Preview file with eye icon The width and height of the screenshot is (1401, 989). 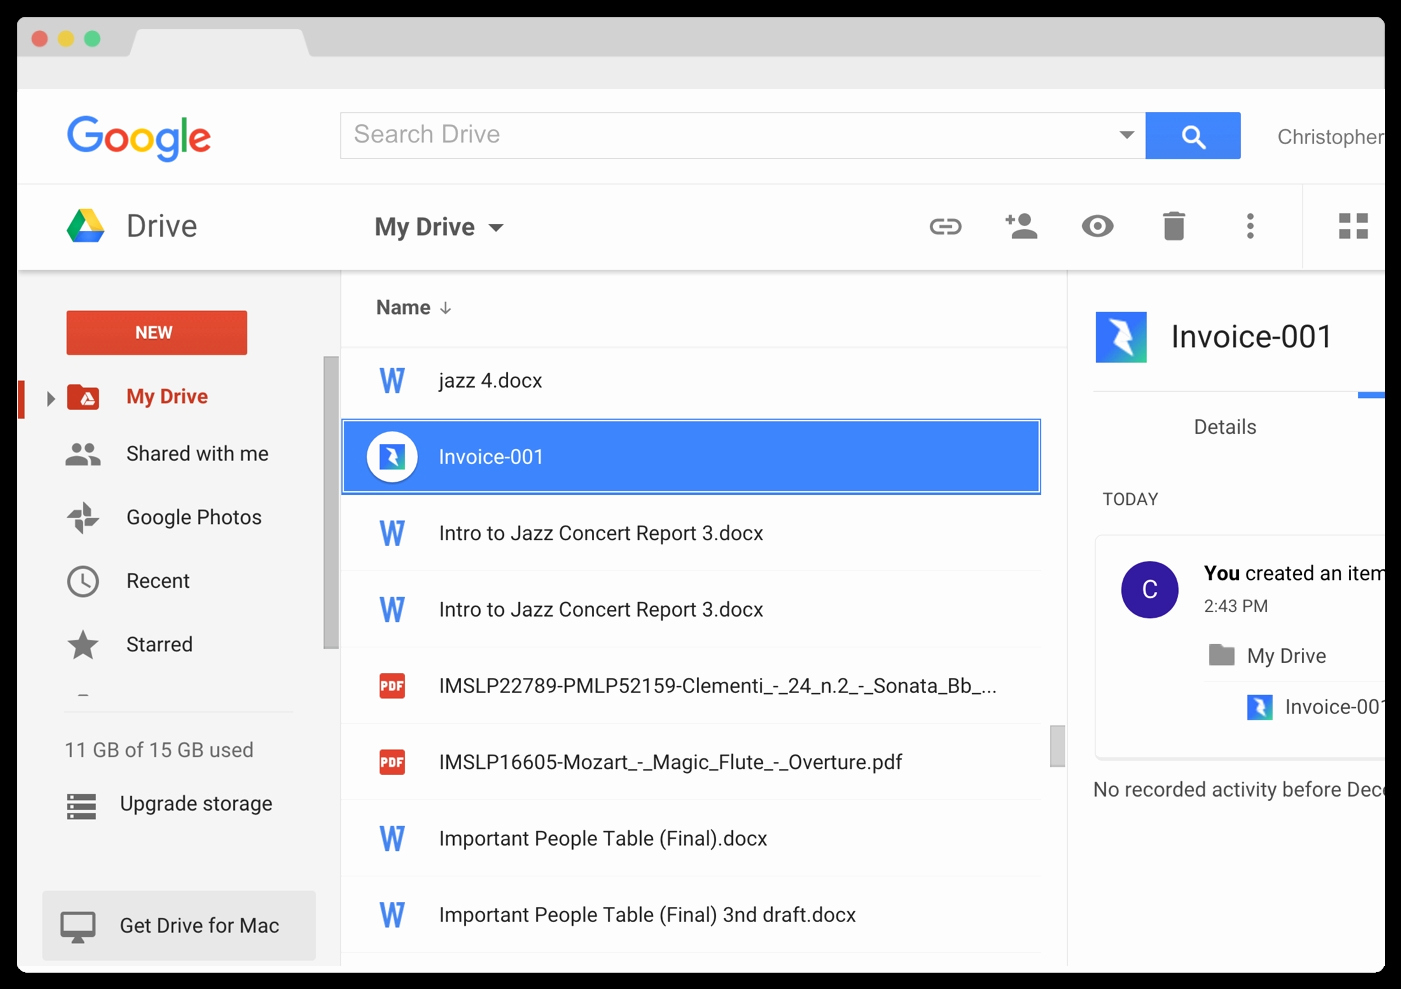point(1097,226)
